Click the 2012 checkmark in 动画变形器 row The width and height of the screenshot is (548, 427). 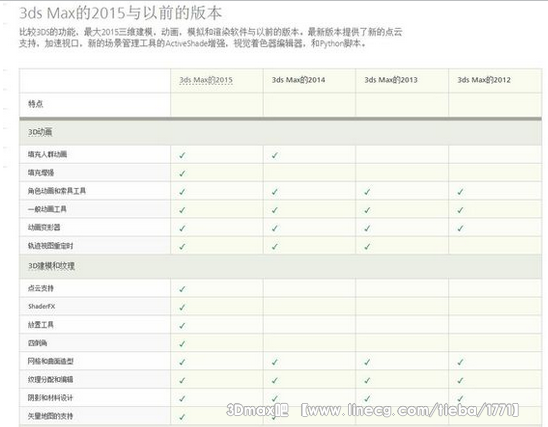pos(460,228)
